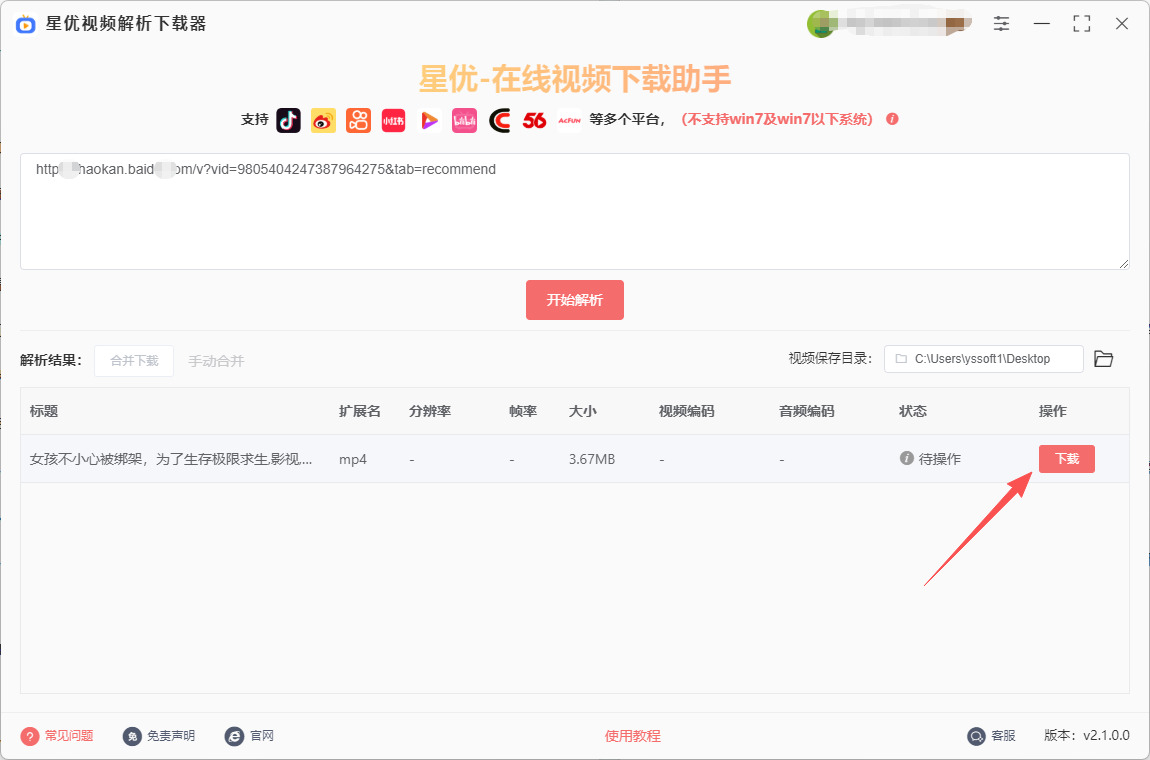Click the red info icon beside win7 notice
The image size is (1150, 760).
892,119
